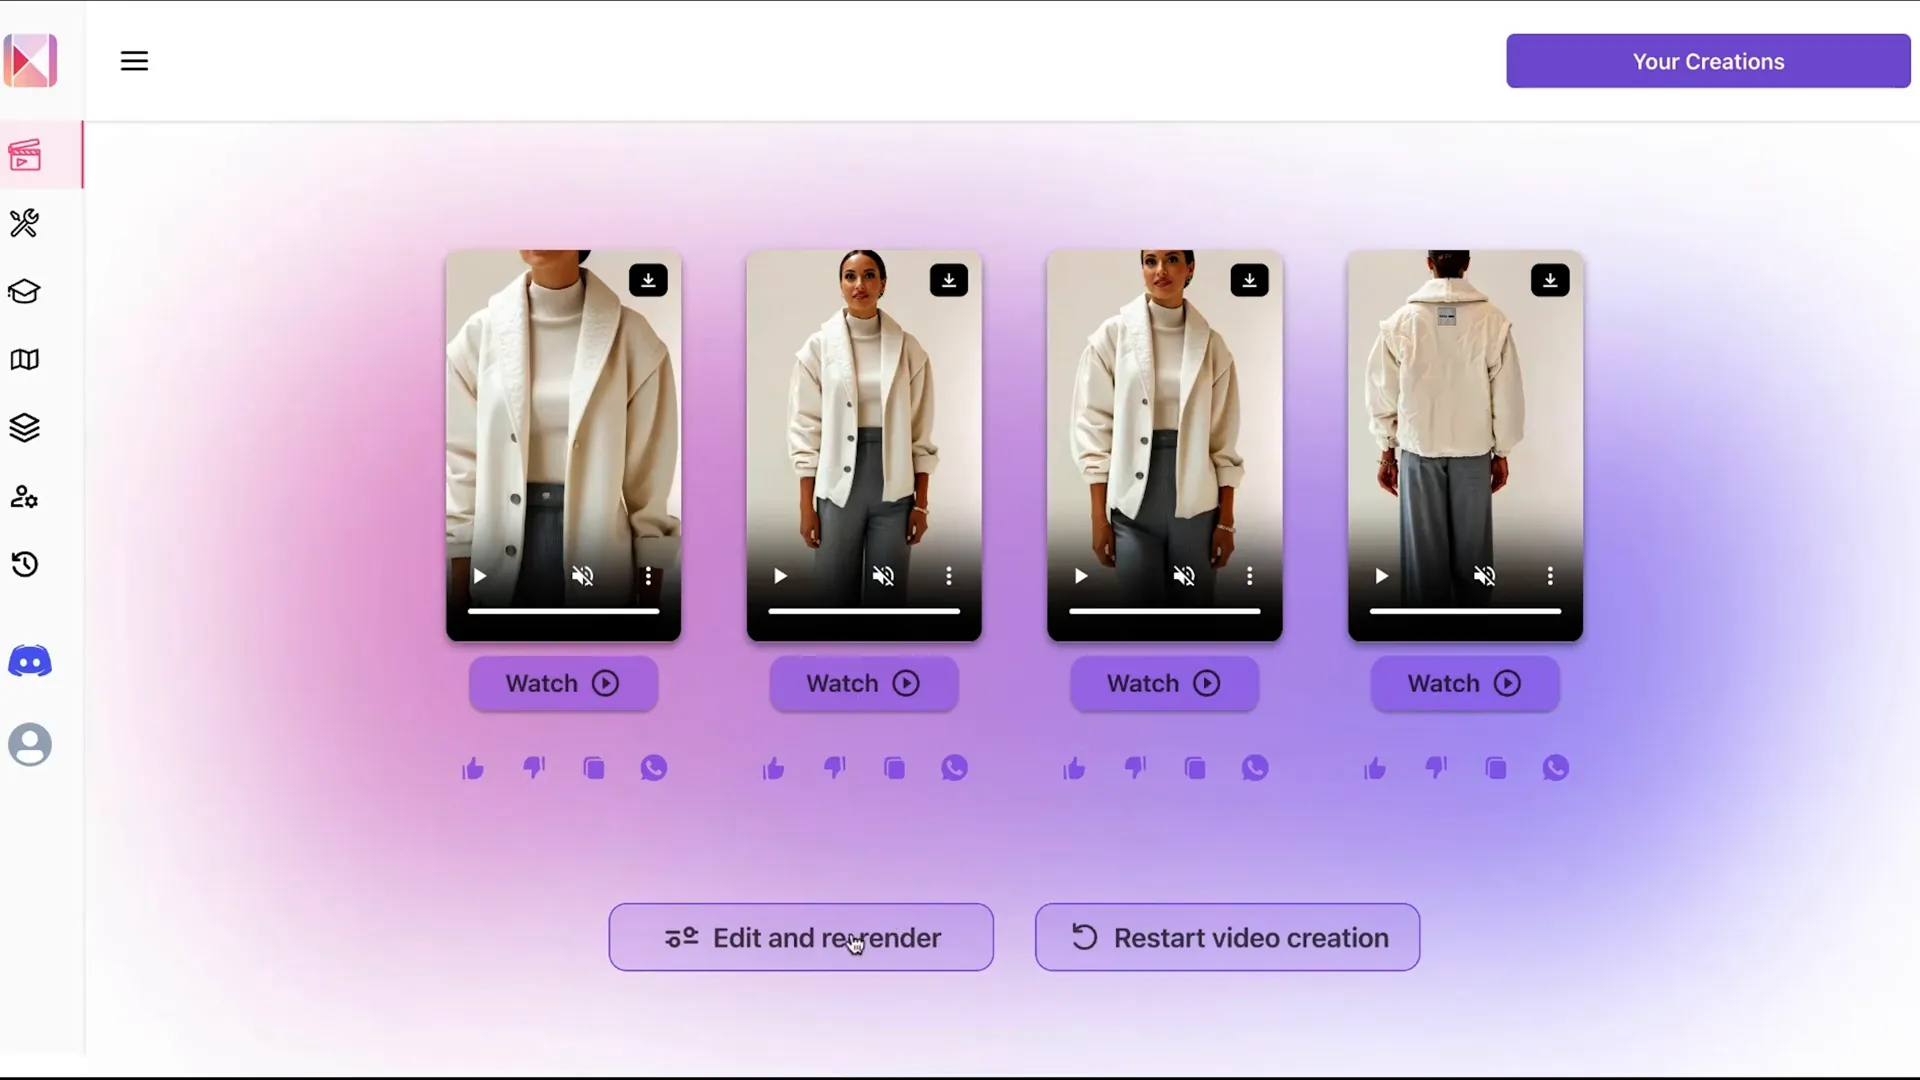Mute the second video preview
The image size is (1920, 1080).
point(884,576)
